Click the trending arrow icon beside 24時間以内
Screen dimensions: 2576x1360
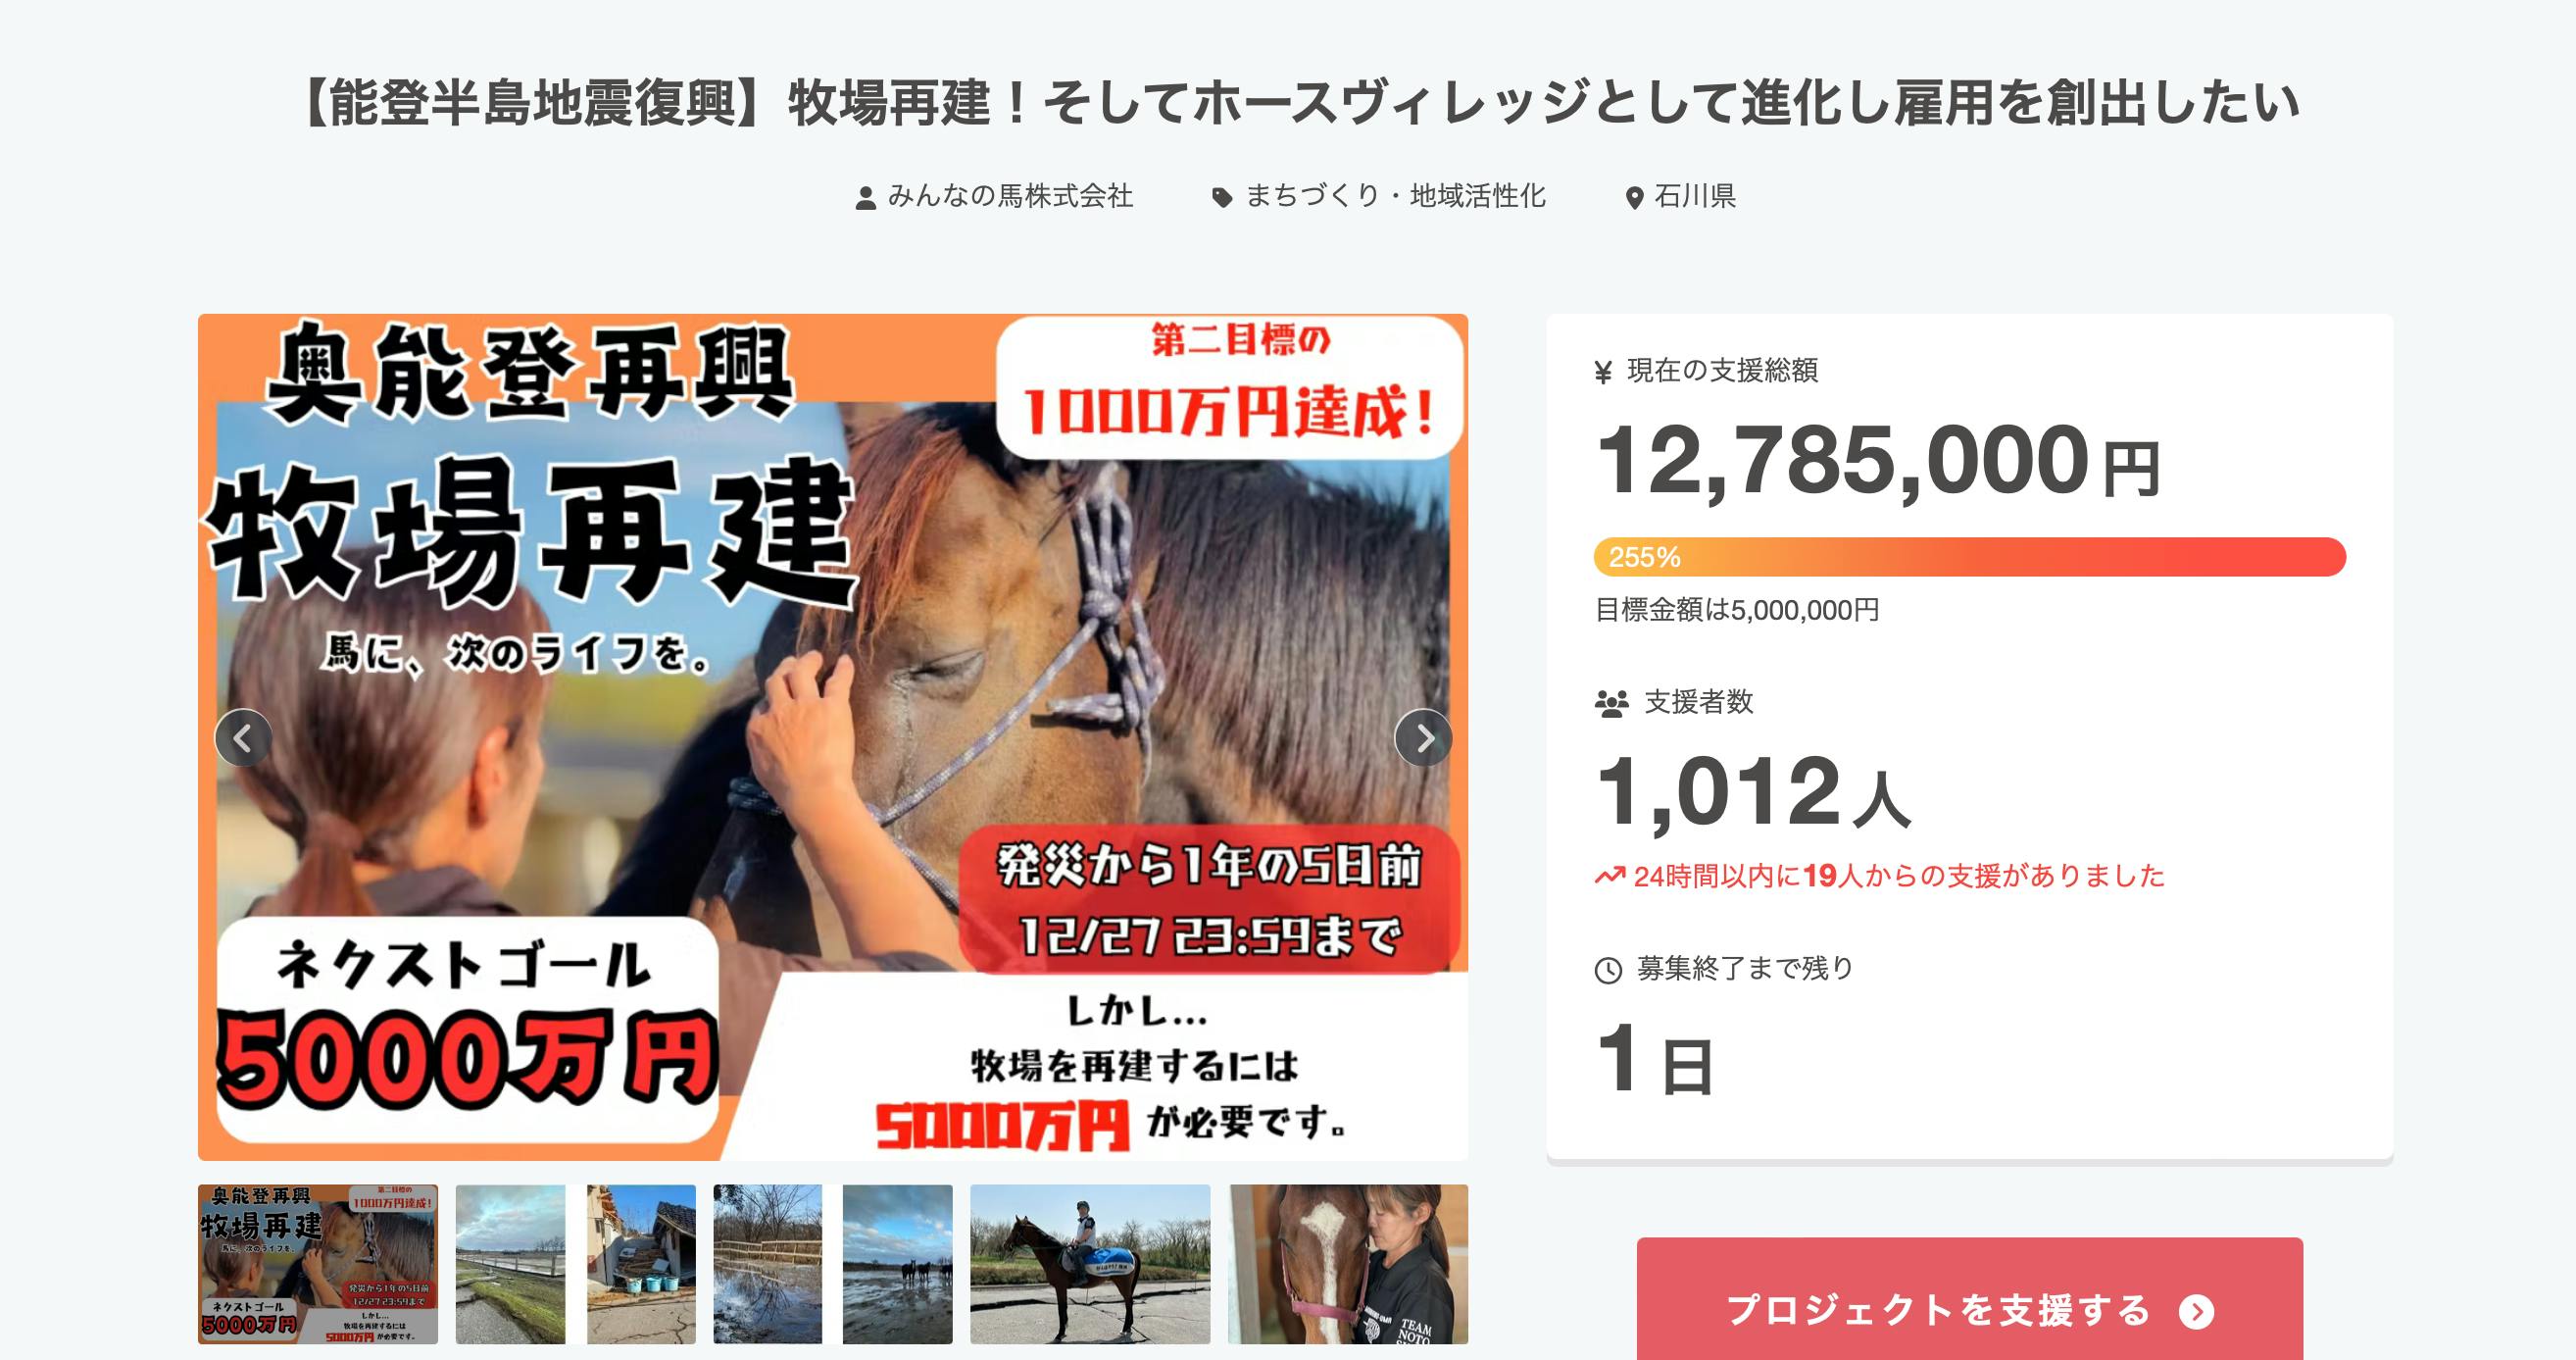(1610, 877)
